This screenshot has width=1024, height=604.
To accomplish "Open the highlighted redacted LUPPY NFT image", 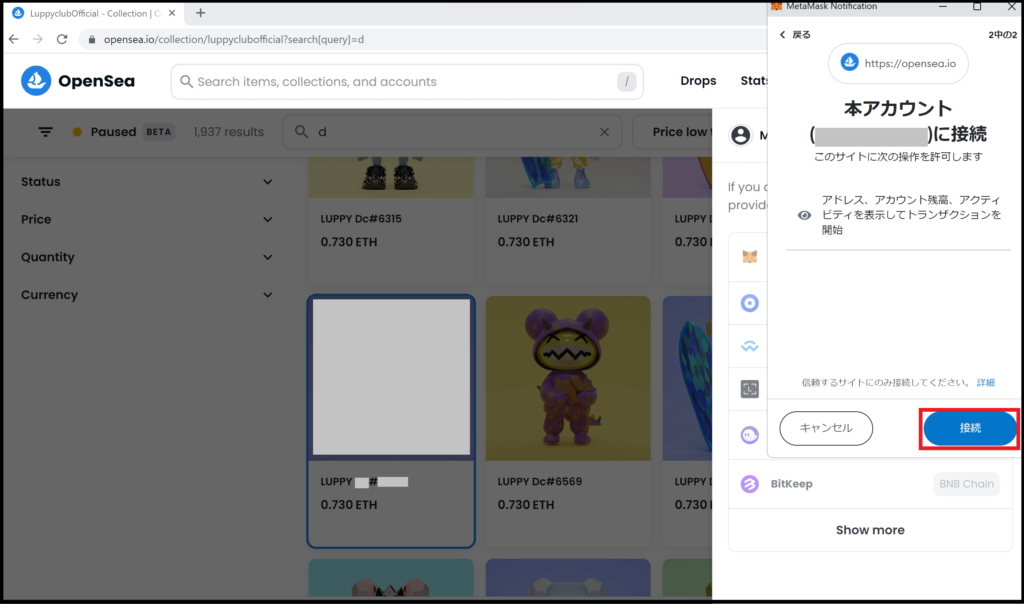I will pos(391,377).
